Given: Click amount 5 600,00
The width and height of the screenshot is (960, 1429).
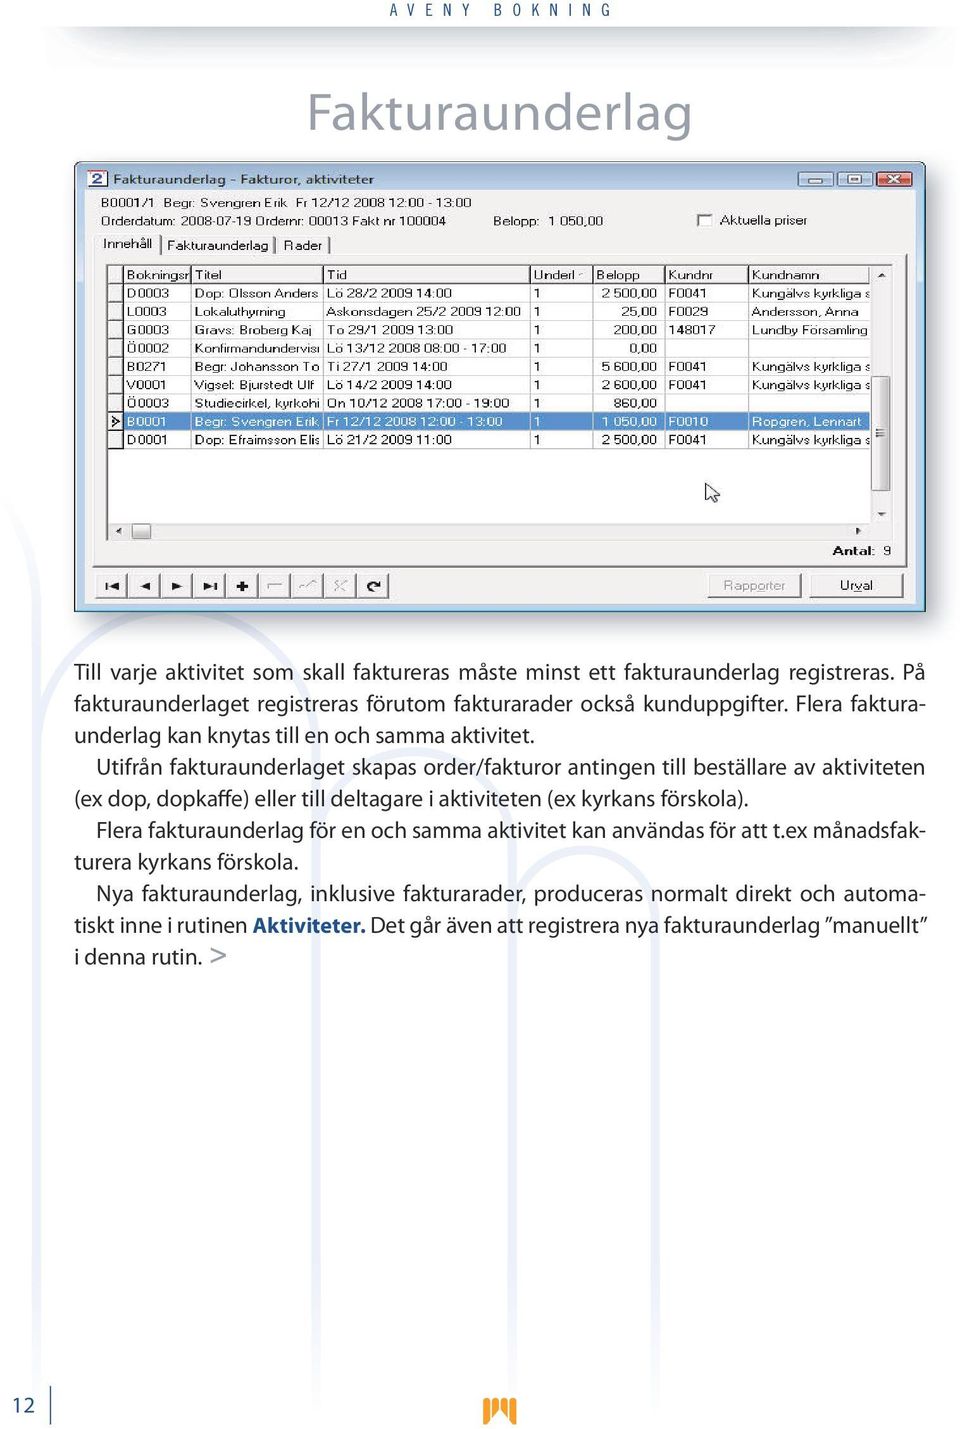Looking at the screenshot, I should pos(628,367).
